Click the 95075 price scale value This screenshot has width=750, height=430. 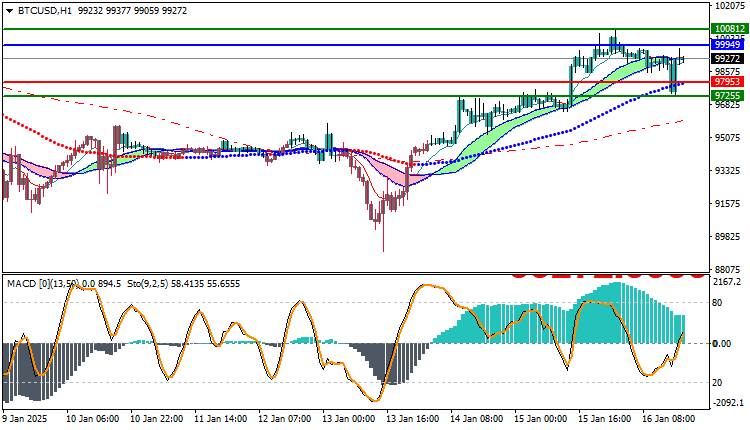point(729,137)
